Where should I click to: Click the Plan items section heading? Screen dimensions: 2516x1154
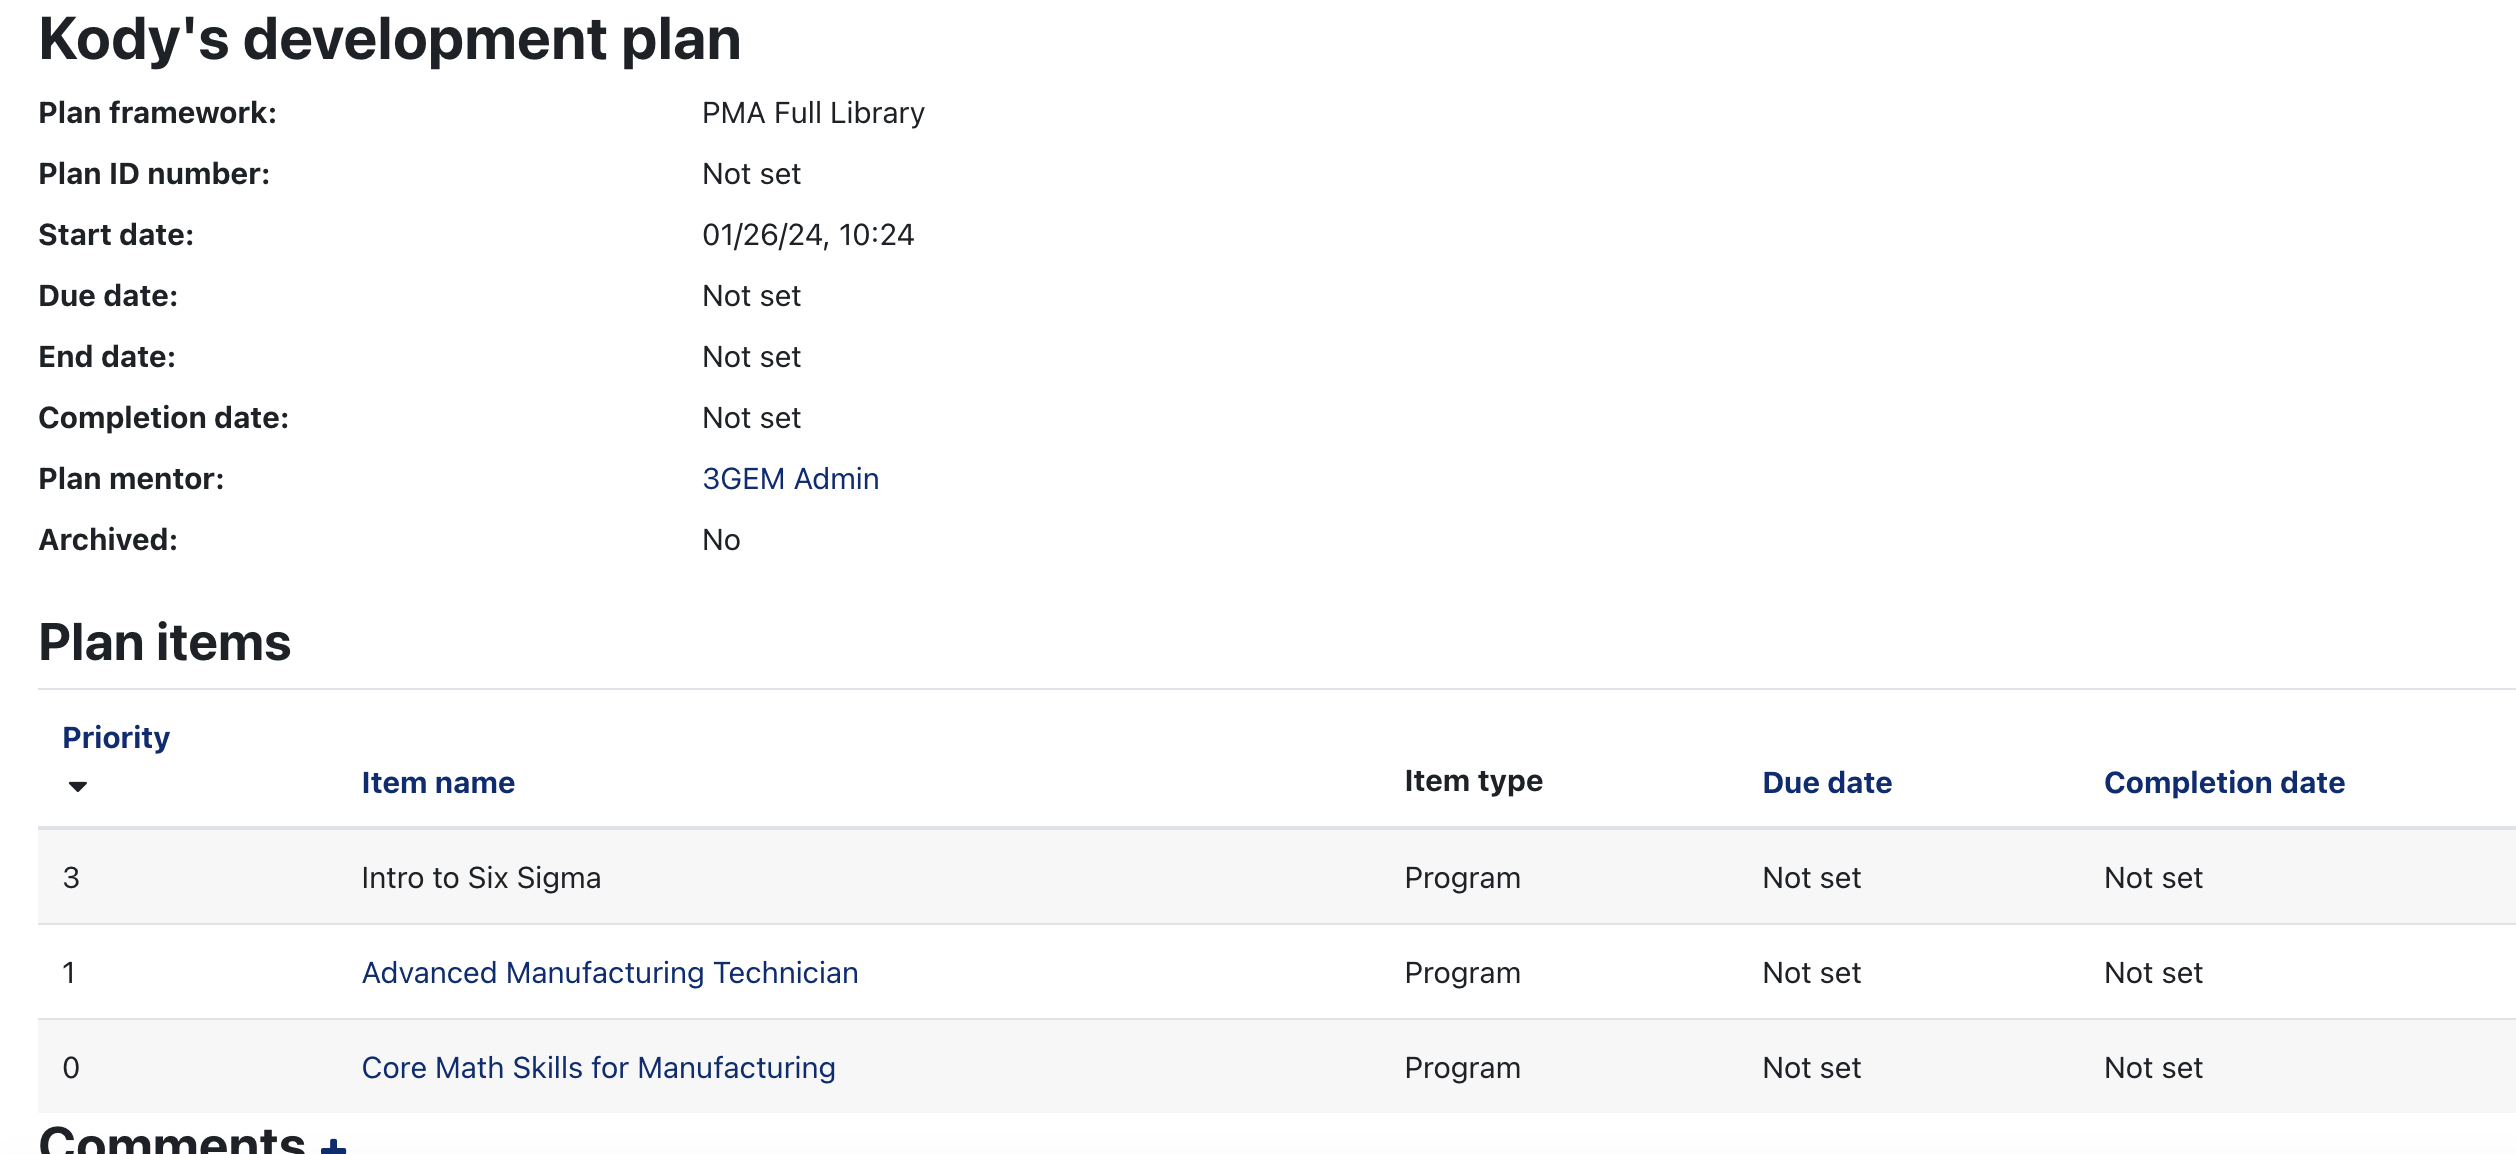pos(164,643)
